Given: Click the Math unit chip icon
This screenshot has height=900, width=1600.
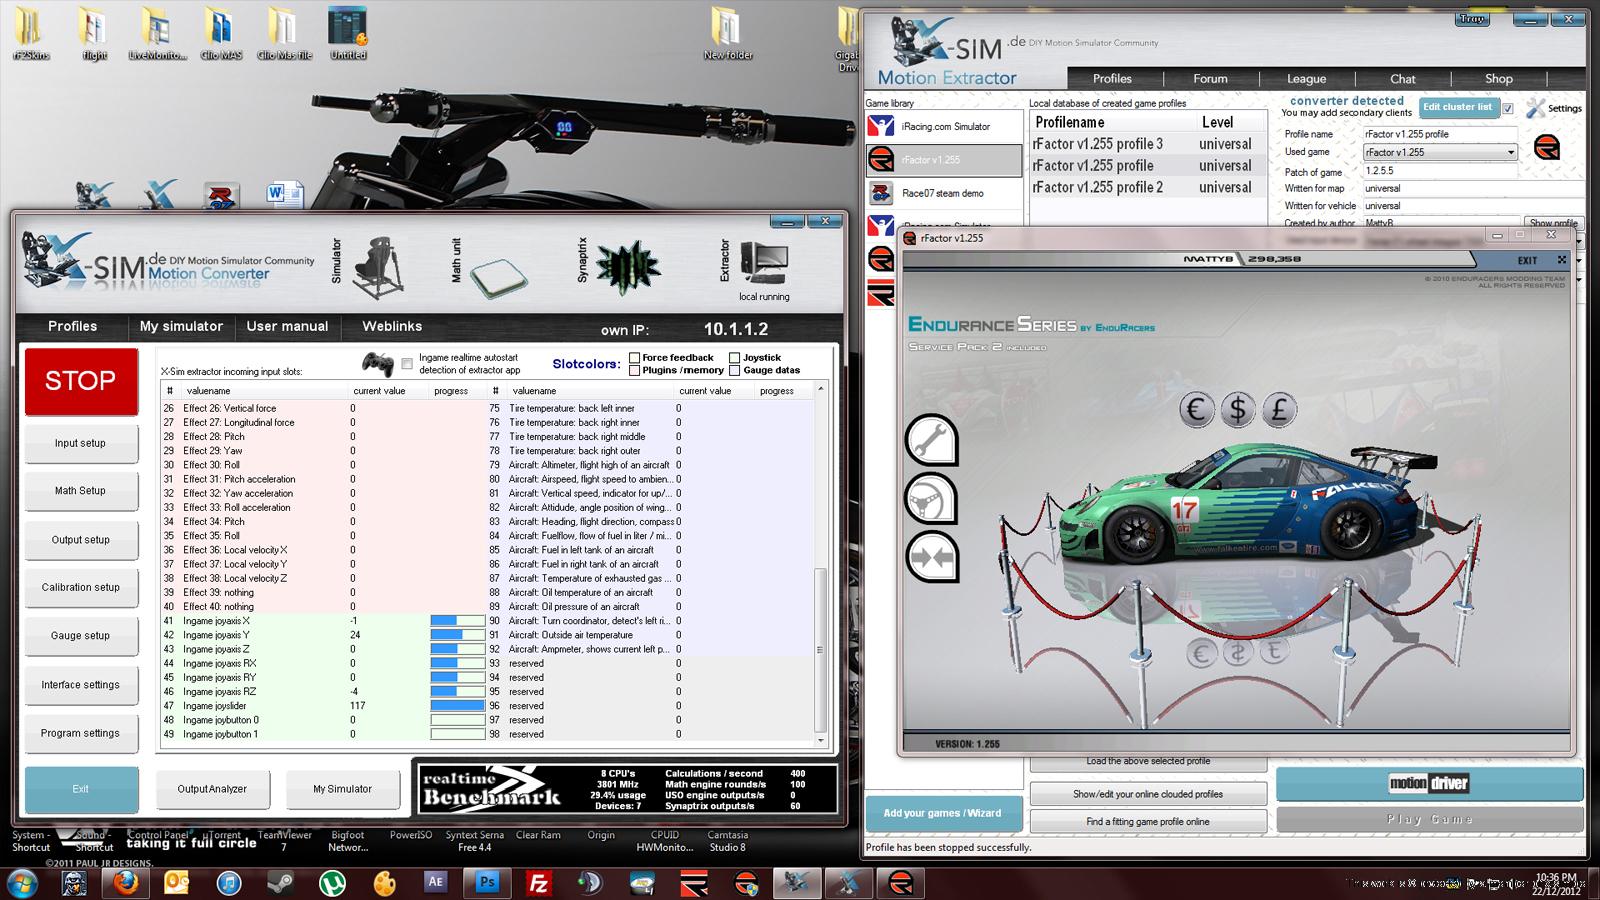Looking at the screenshot, I should coord(498,277).
